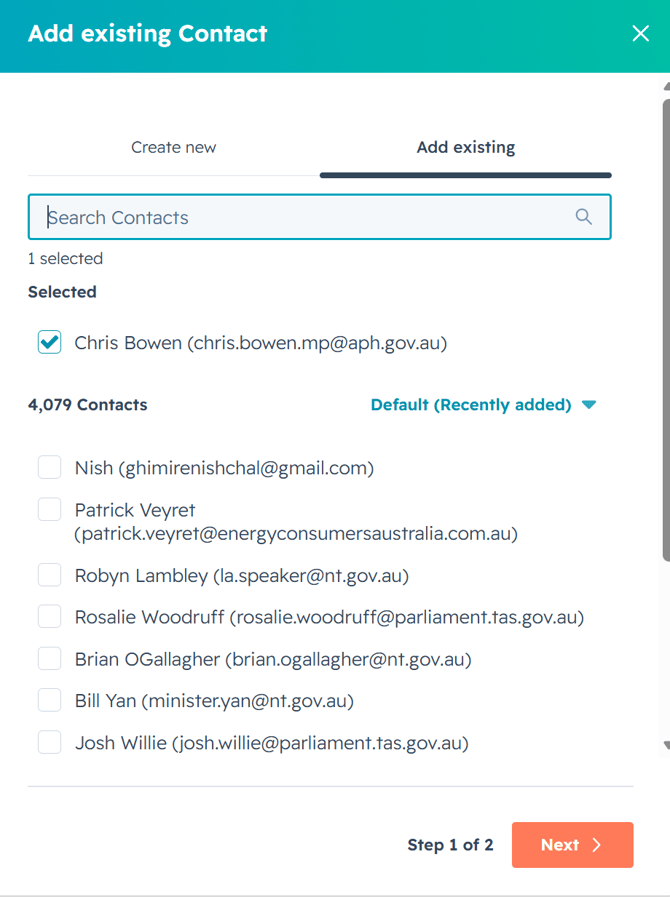
Task: Check the Robyn Lambley contact
Action: click(x=50, y=575)
